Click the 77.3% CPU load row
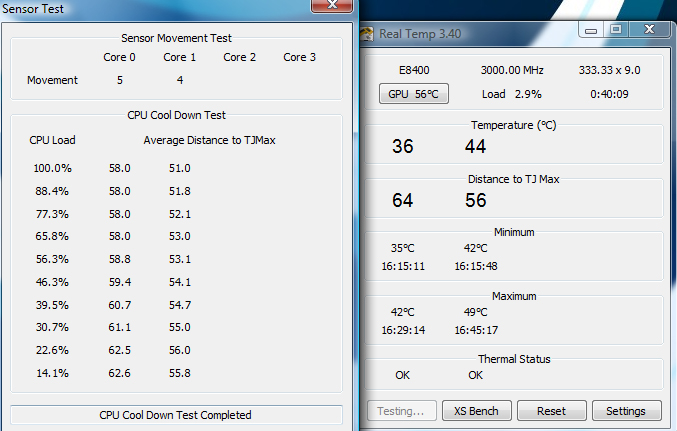The height and width of the screenshot is (431, 677). click(52, 214)
